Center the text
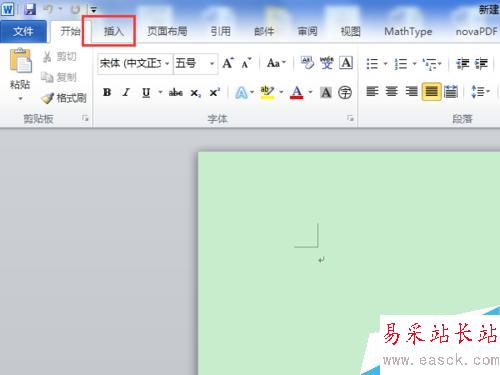500x375 pixels. tap(392, 91)
